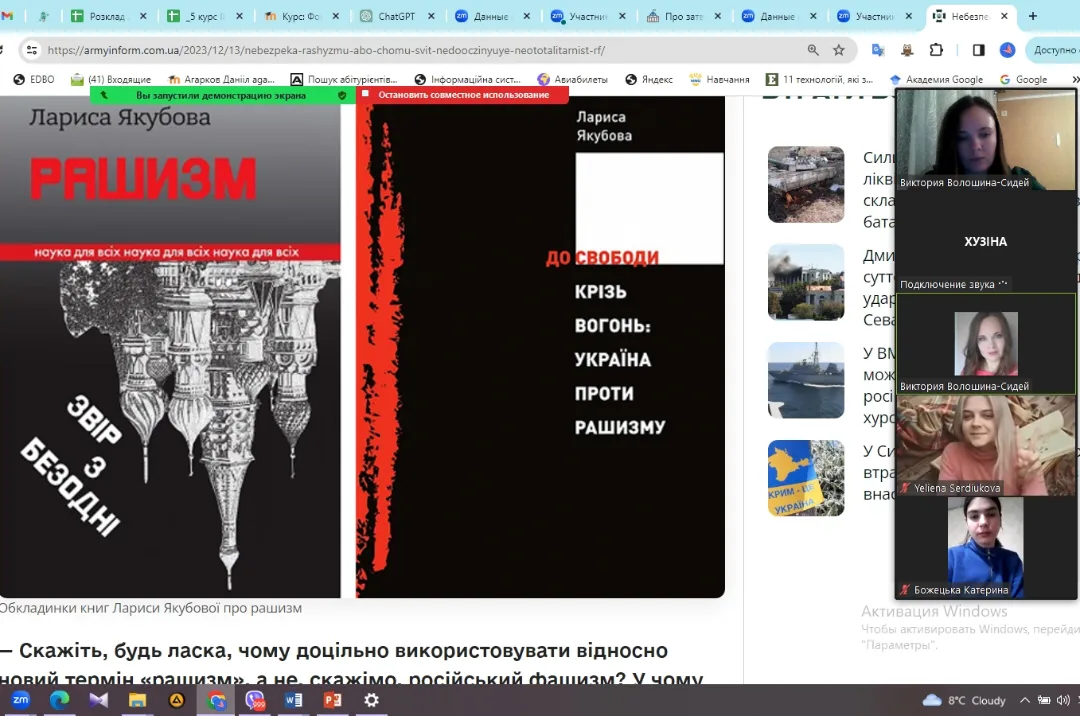
Task: Open the browser extensions puzzle icon
Action: (x=936, y=50)
